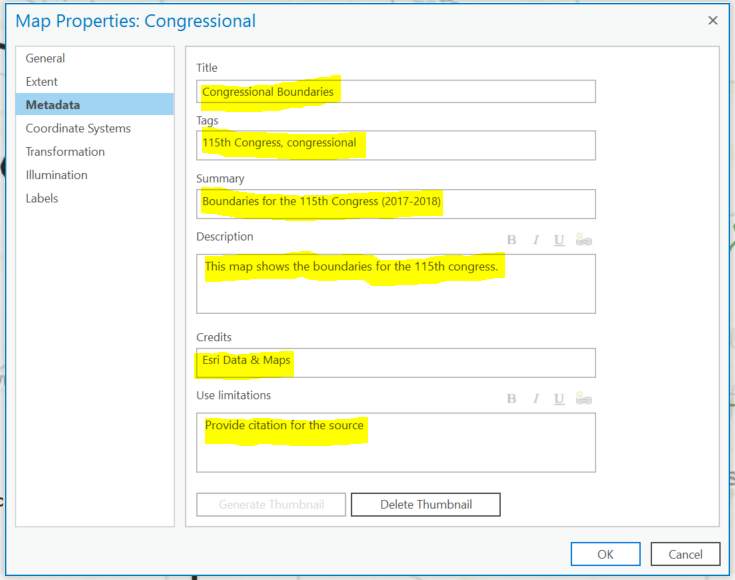Click into the Credits field
The image size is (735, 580).
coord(396,362)
